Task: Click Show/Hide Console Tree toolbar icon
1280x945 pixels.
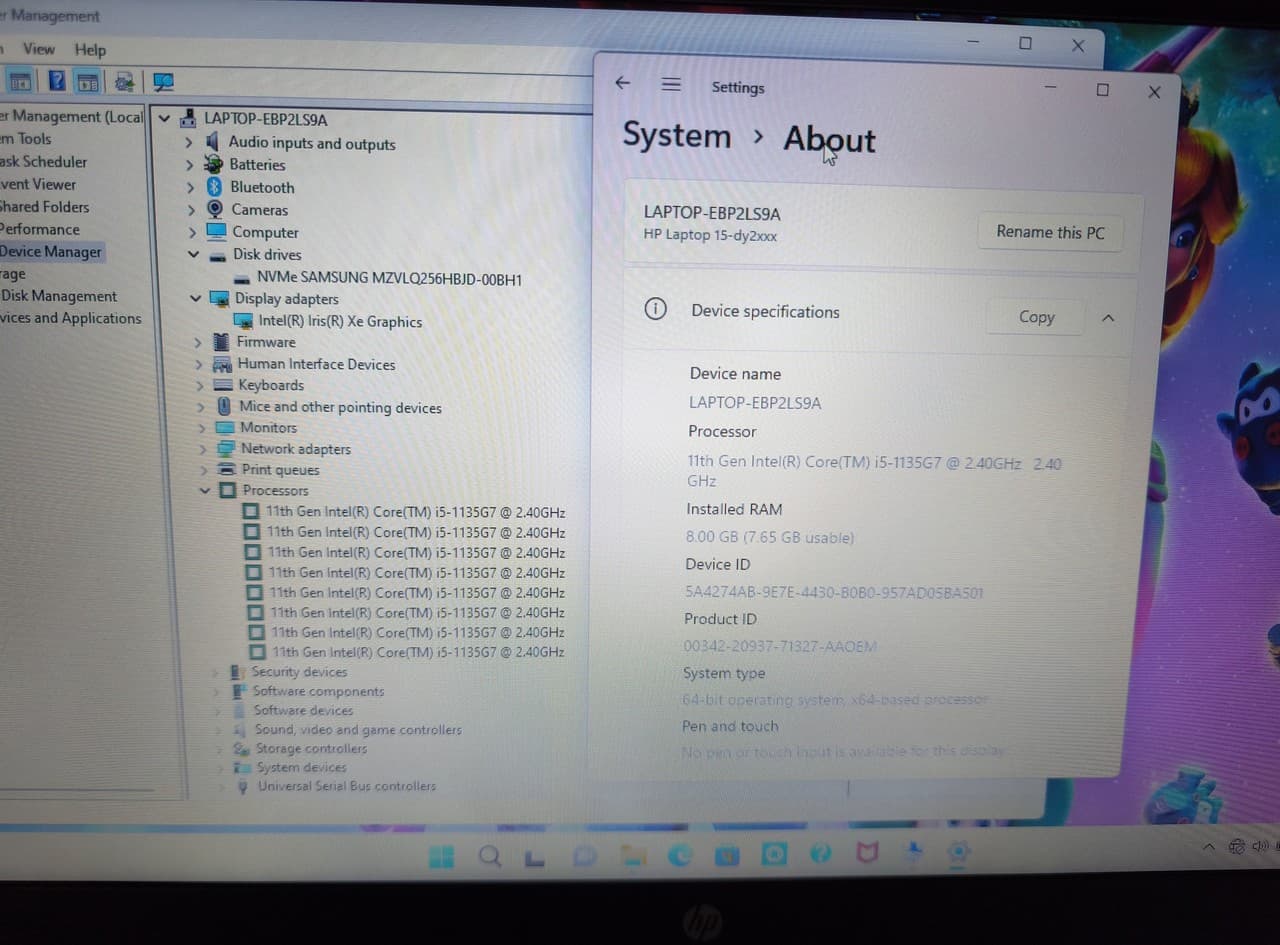Action: coord(17,82)
